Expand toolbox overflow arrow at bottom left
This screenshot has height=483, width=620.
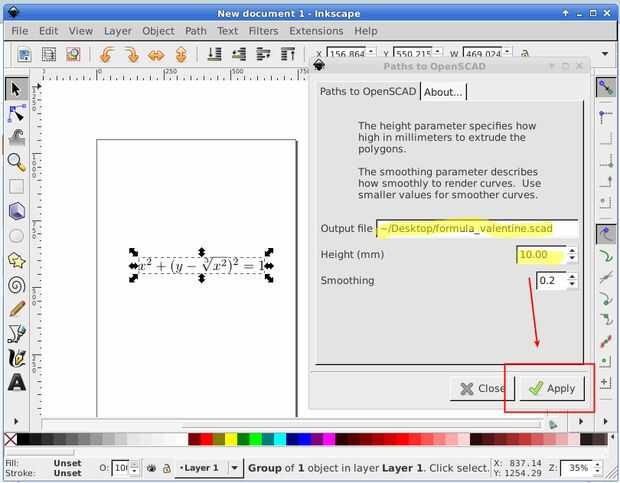tap(16, 421)
